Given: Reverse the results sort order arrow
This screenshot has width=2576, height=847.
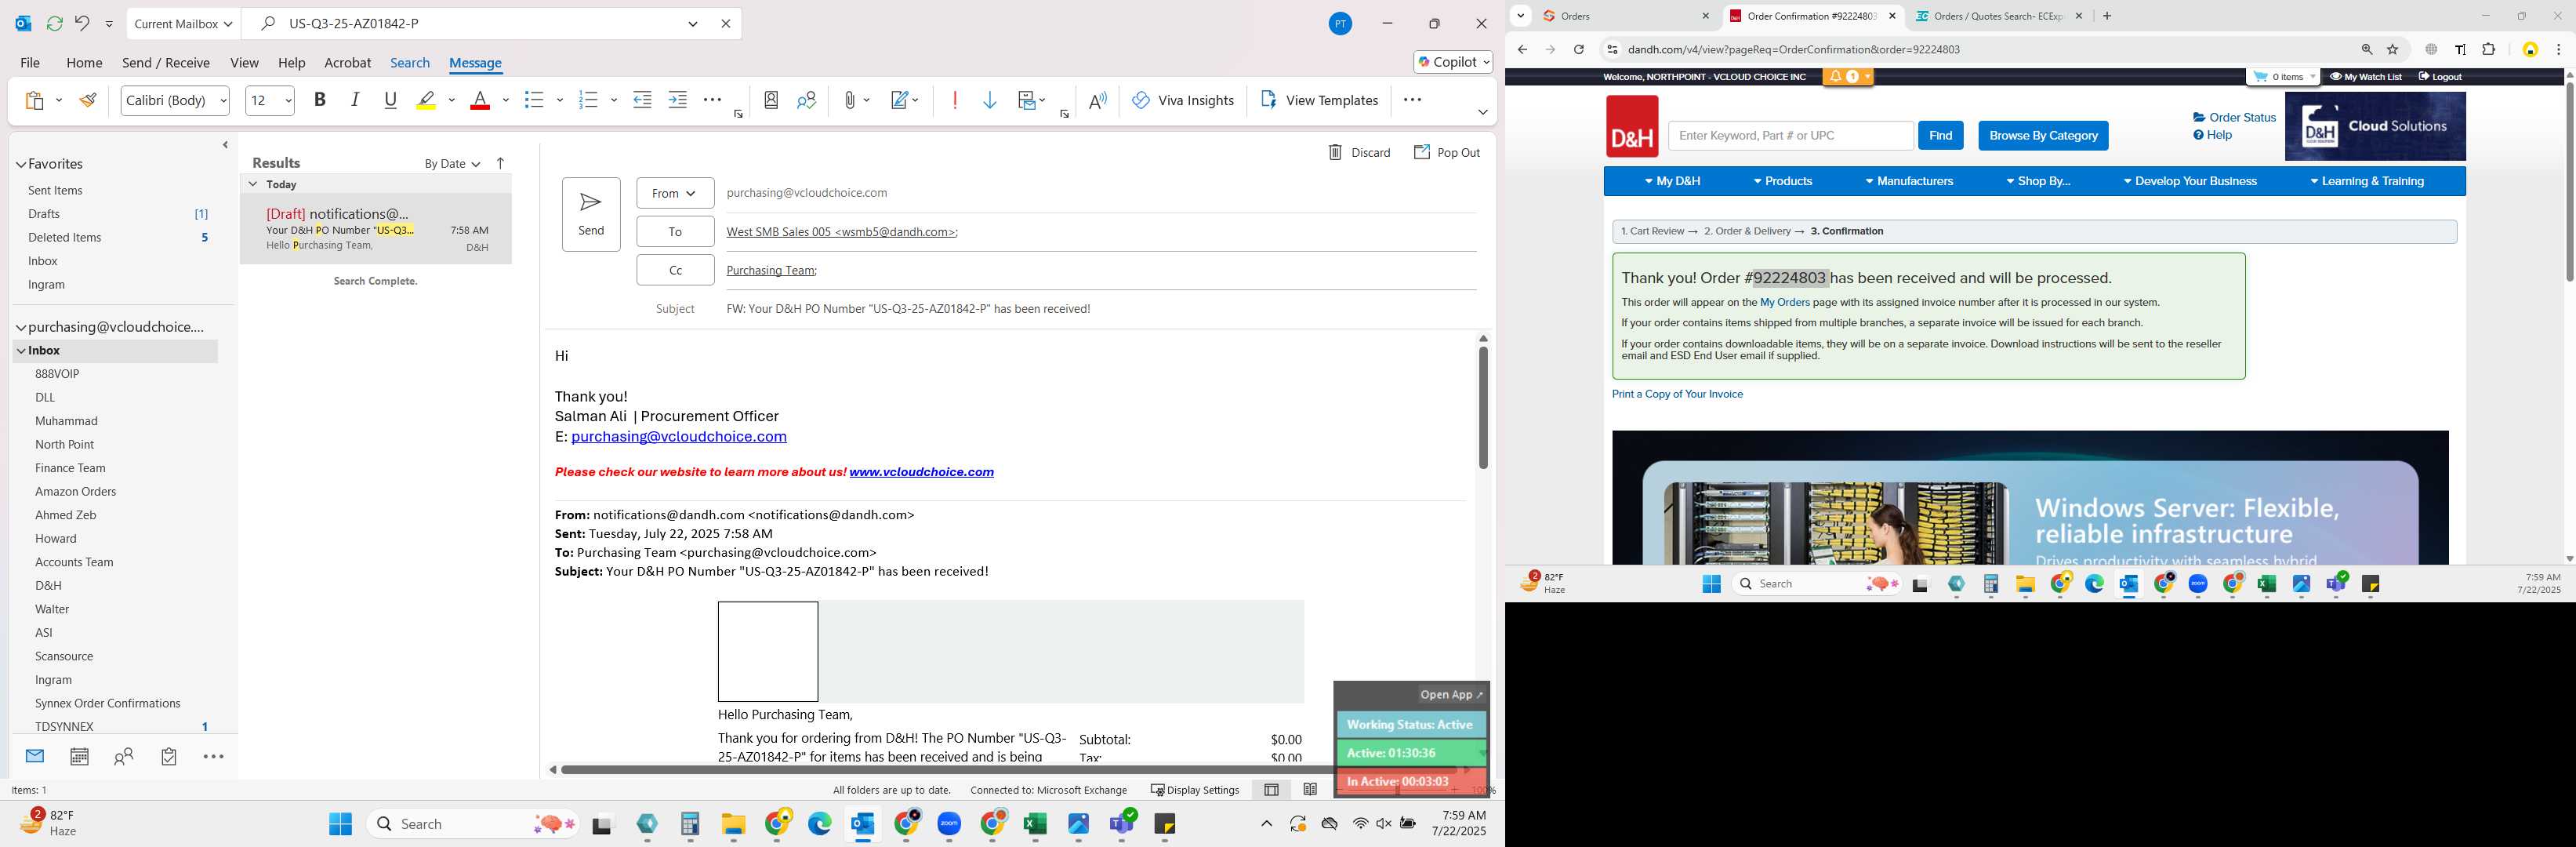Looking at the screenshot, I should (501, 163).
